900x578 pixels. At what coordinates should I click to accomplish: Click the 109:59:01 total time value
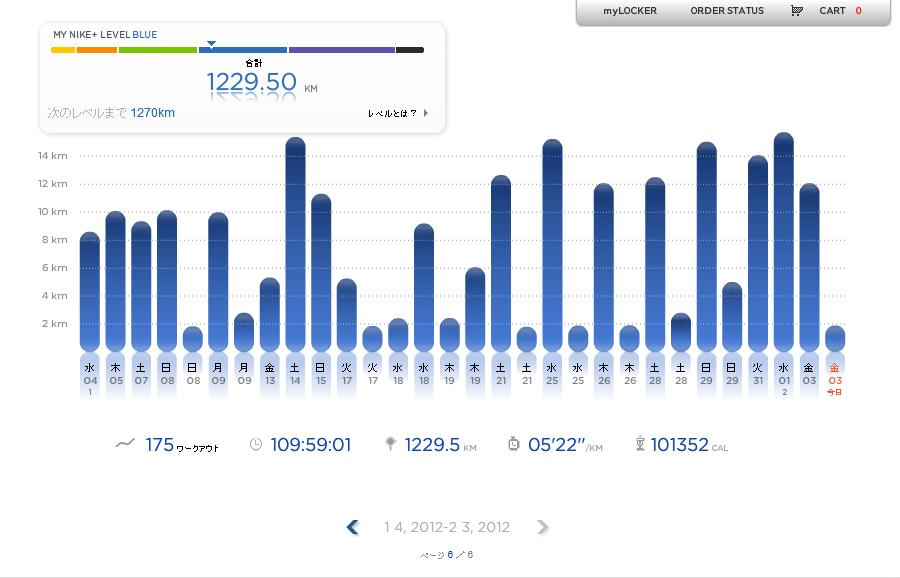311,445
